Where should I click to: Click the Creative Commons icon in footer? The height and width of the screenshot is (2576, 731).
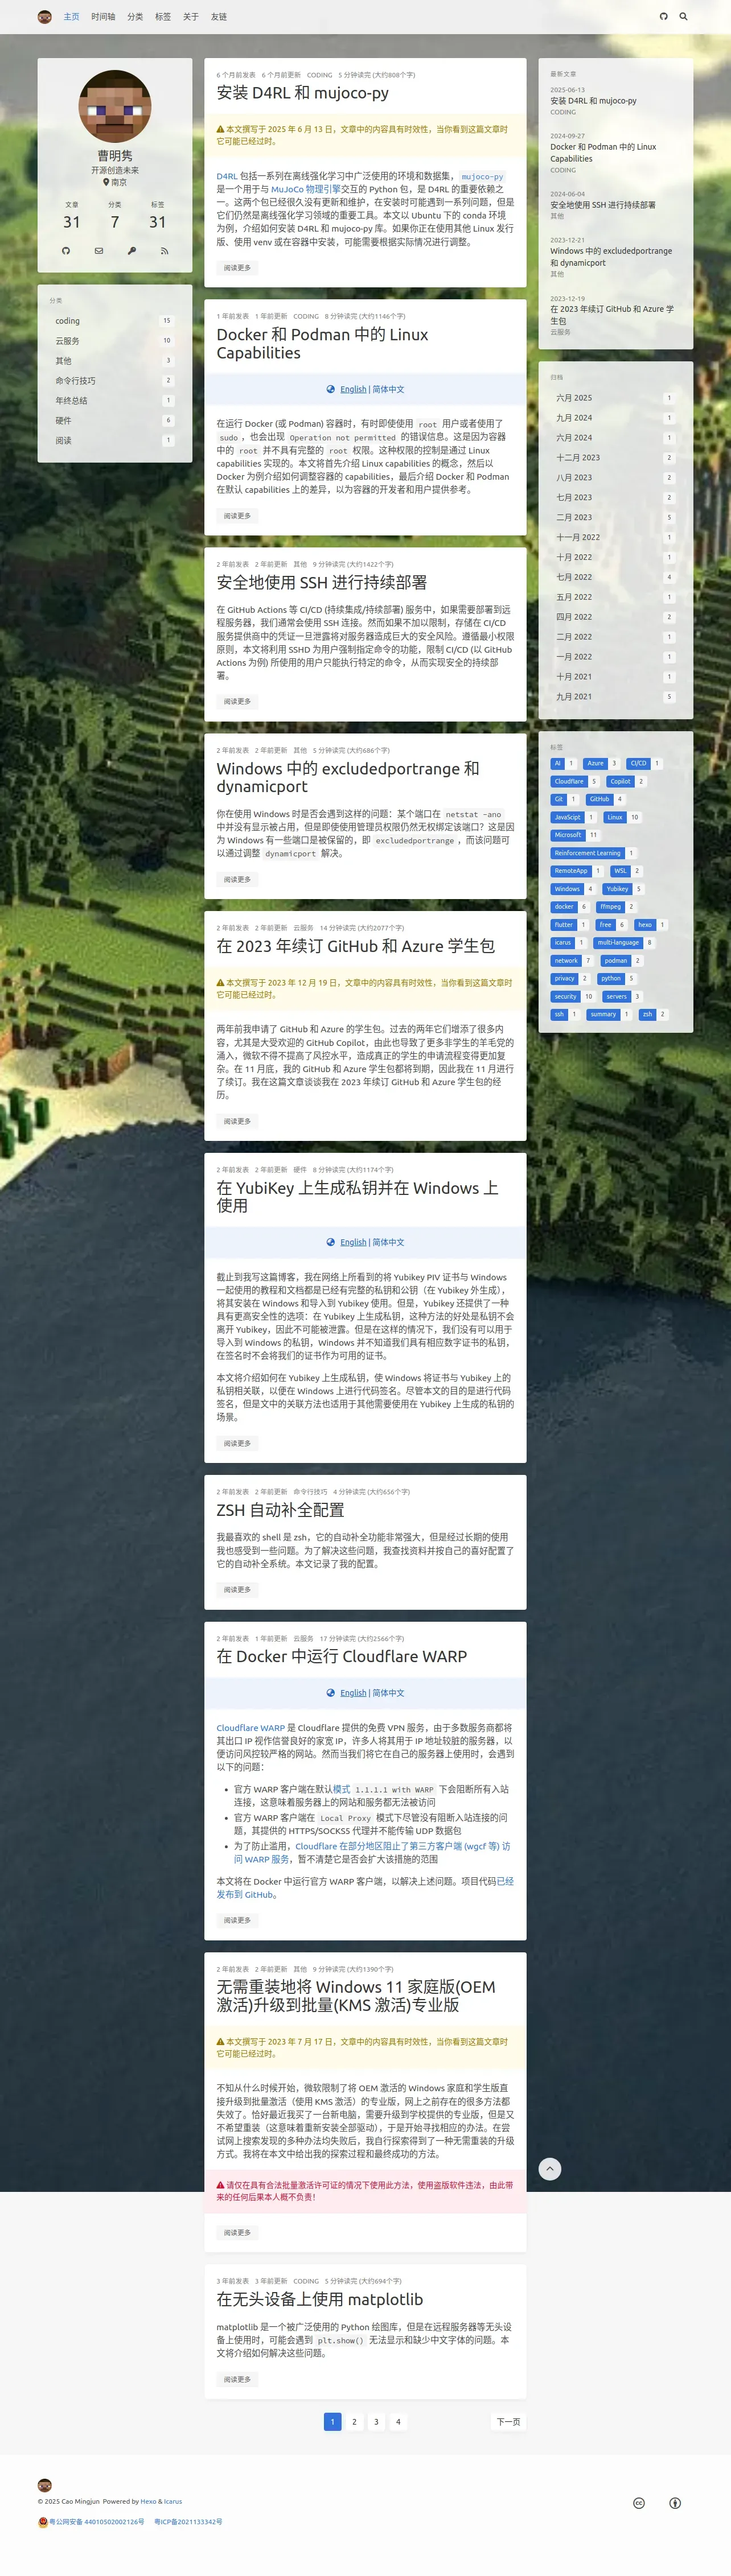click(x=639, y=2503)
